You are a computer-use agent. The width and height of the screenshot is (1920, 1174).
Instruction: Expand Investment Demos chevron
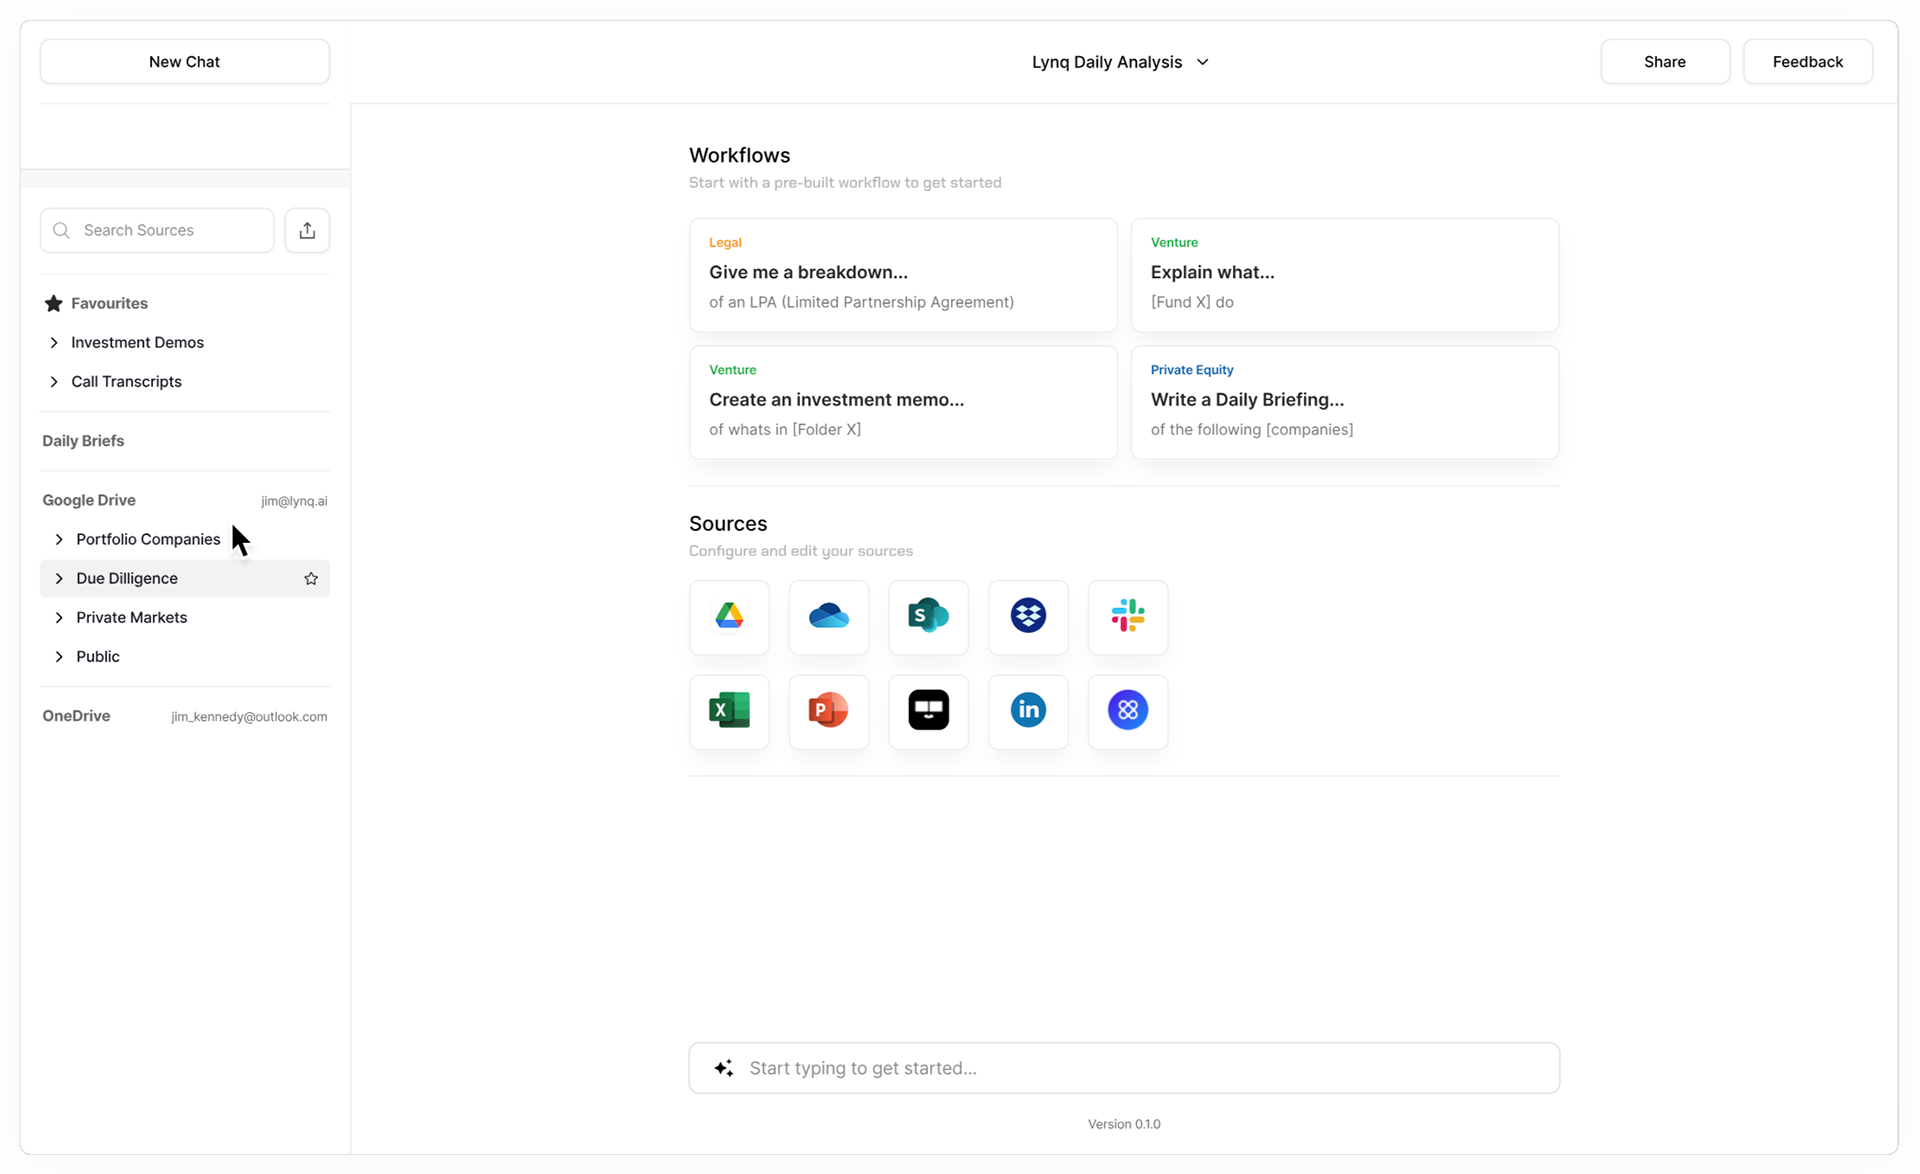tap(54, 342)
